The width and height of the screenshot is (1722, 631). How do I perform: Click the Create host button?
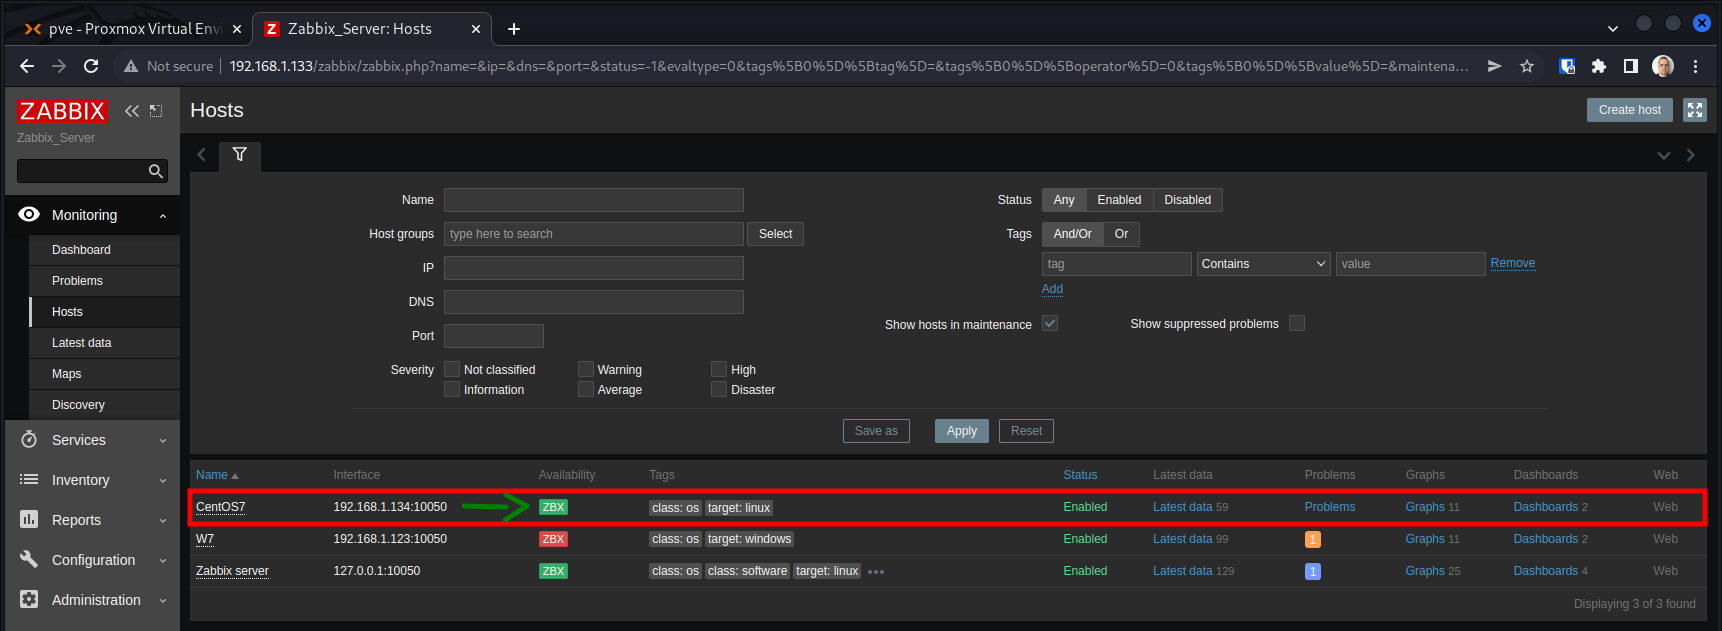pos(1629,110)
